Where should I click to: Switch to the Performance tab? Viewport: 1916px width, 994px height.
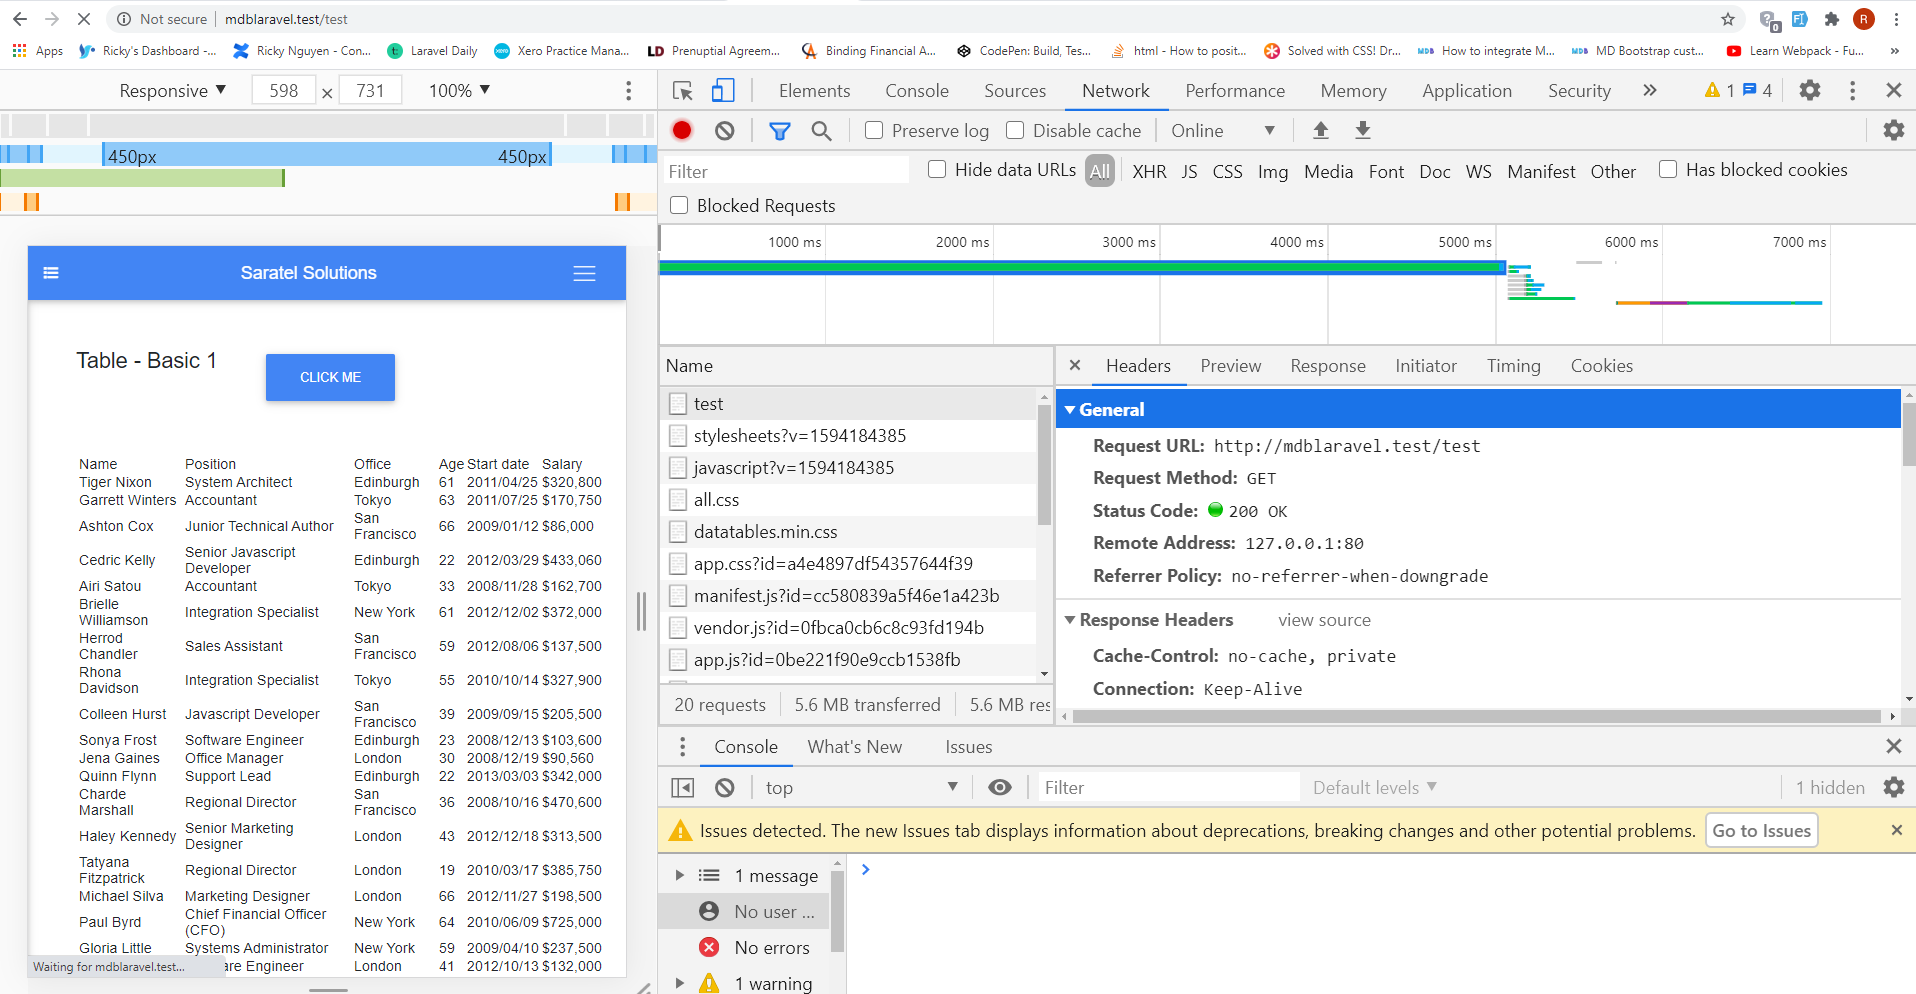click(x=1235, y=90)
